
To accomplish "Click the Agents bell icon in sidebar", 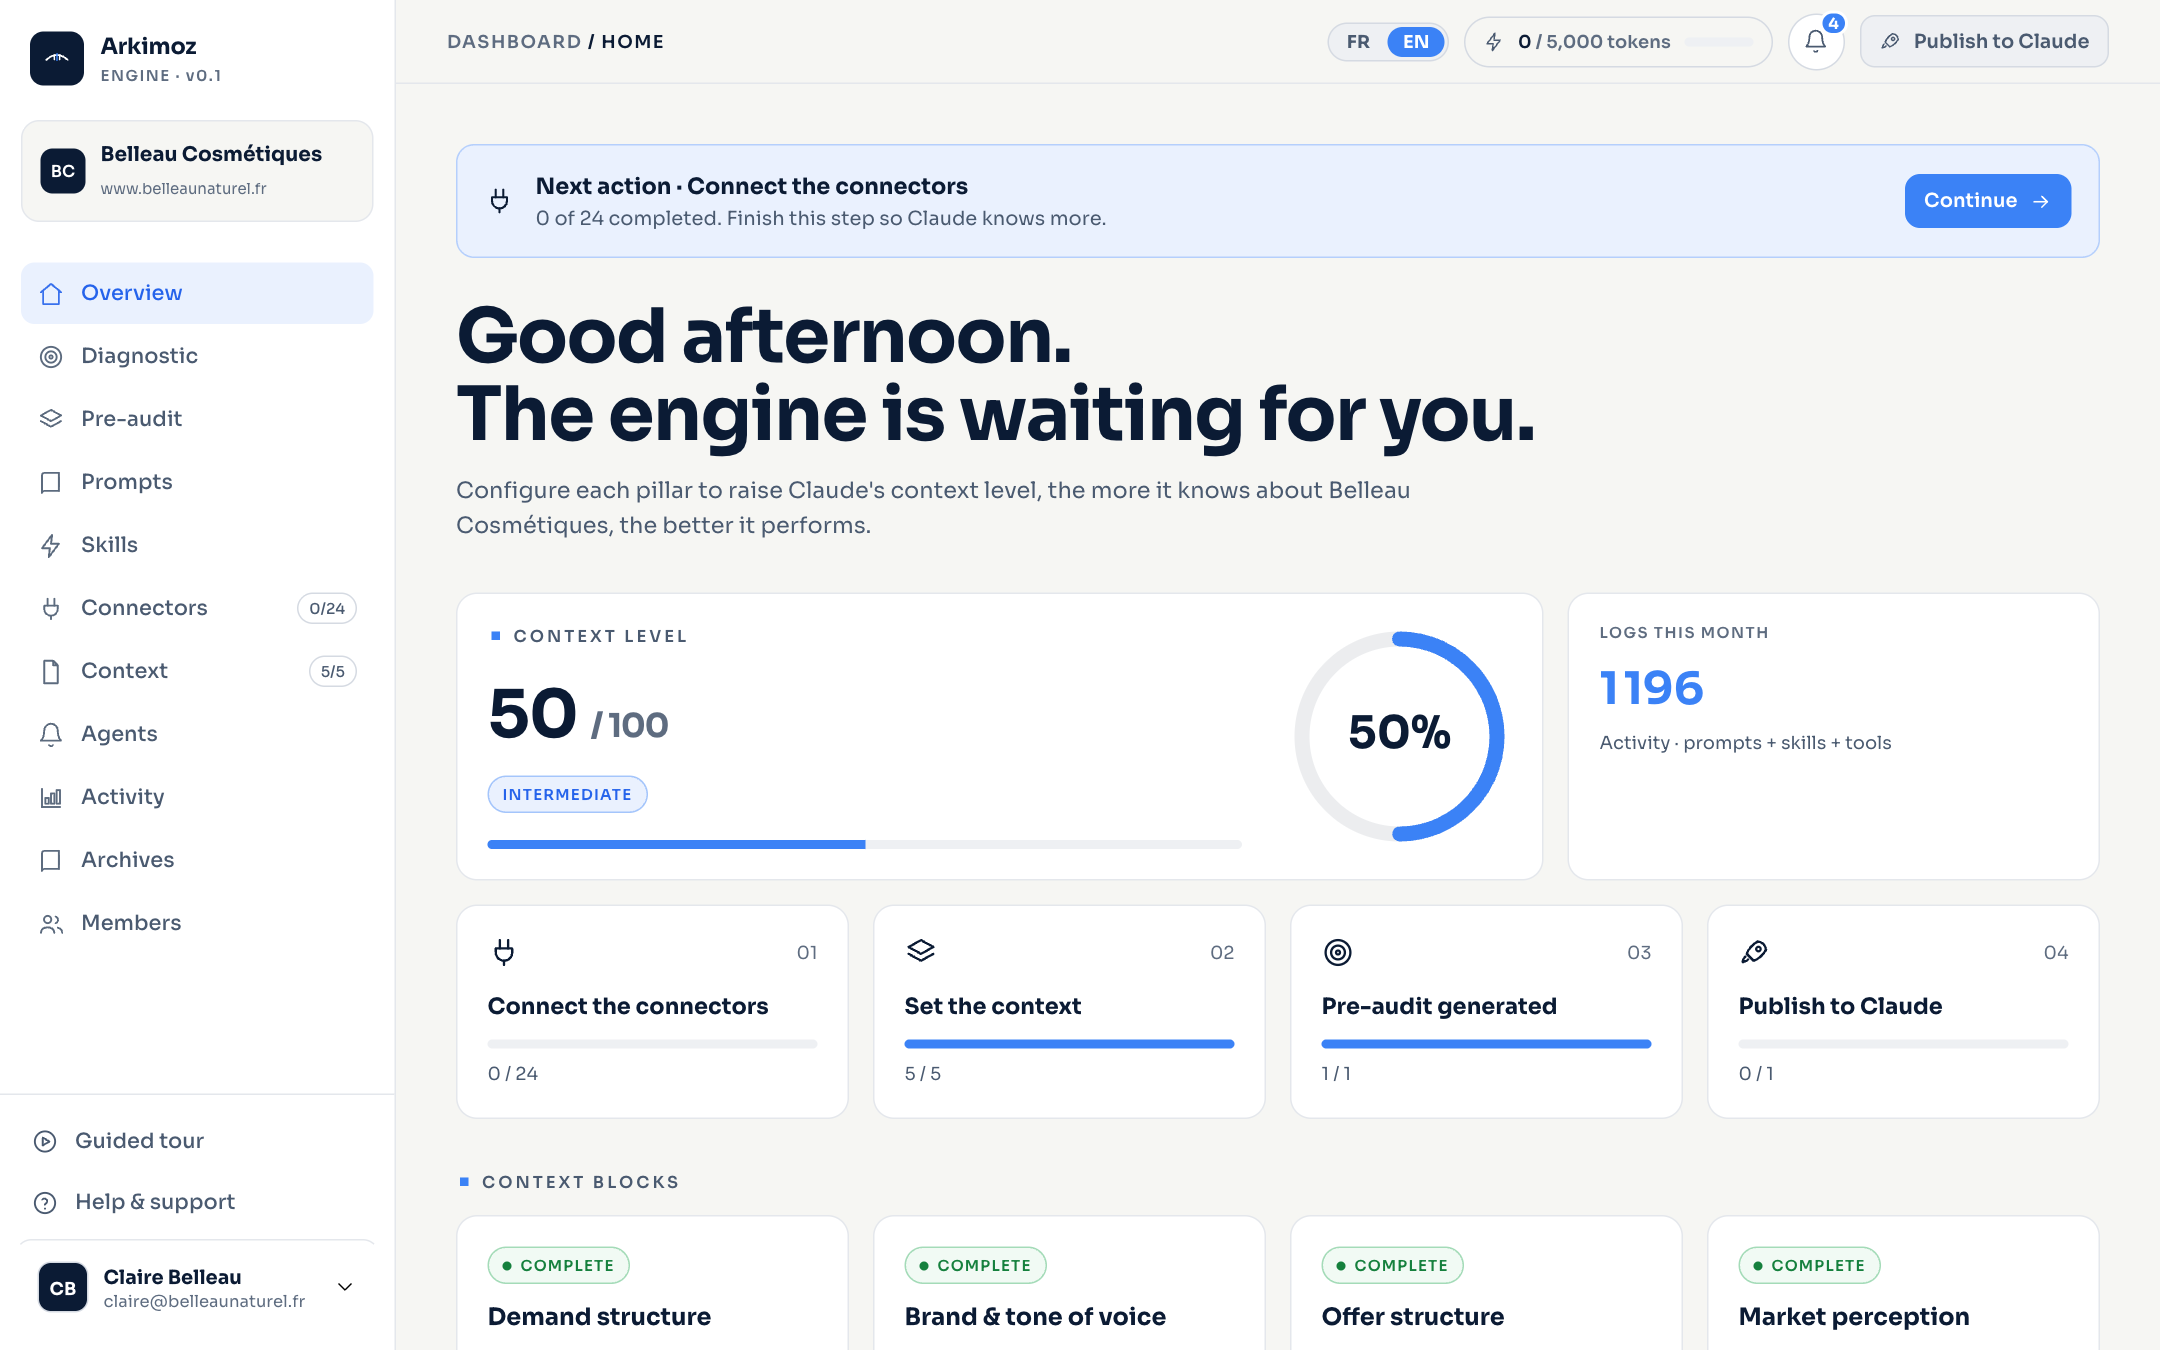I will tap(51, 734).
